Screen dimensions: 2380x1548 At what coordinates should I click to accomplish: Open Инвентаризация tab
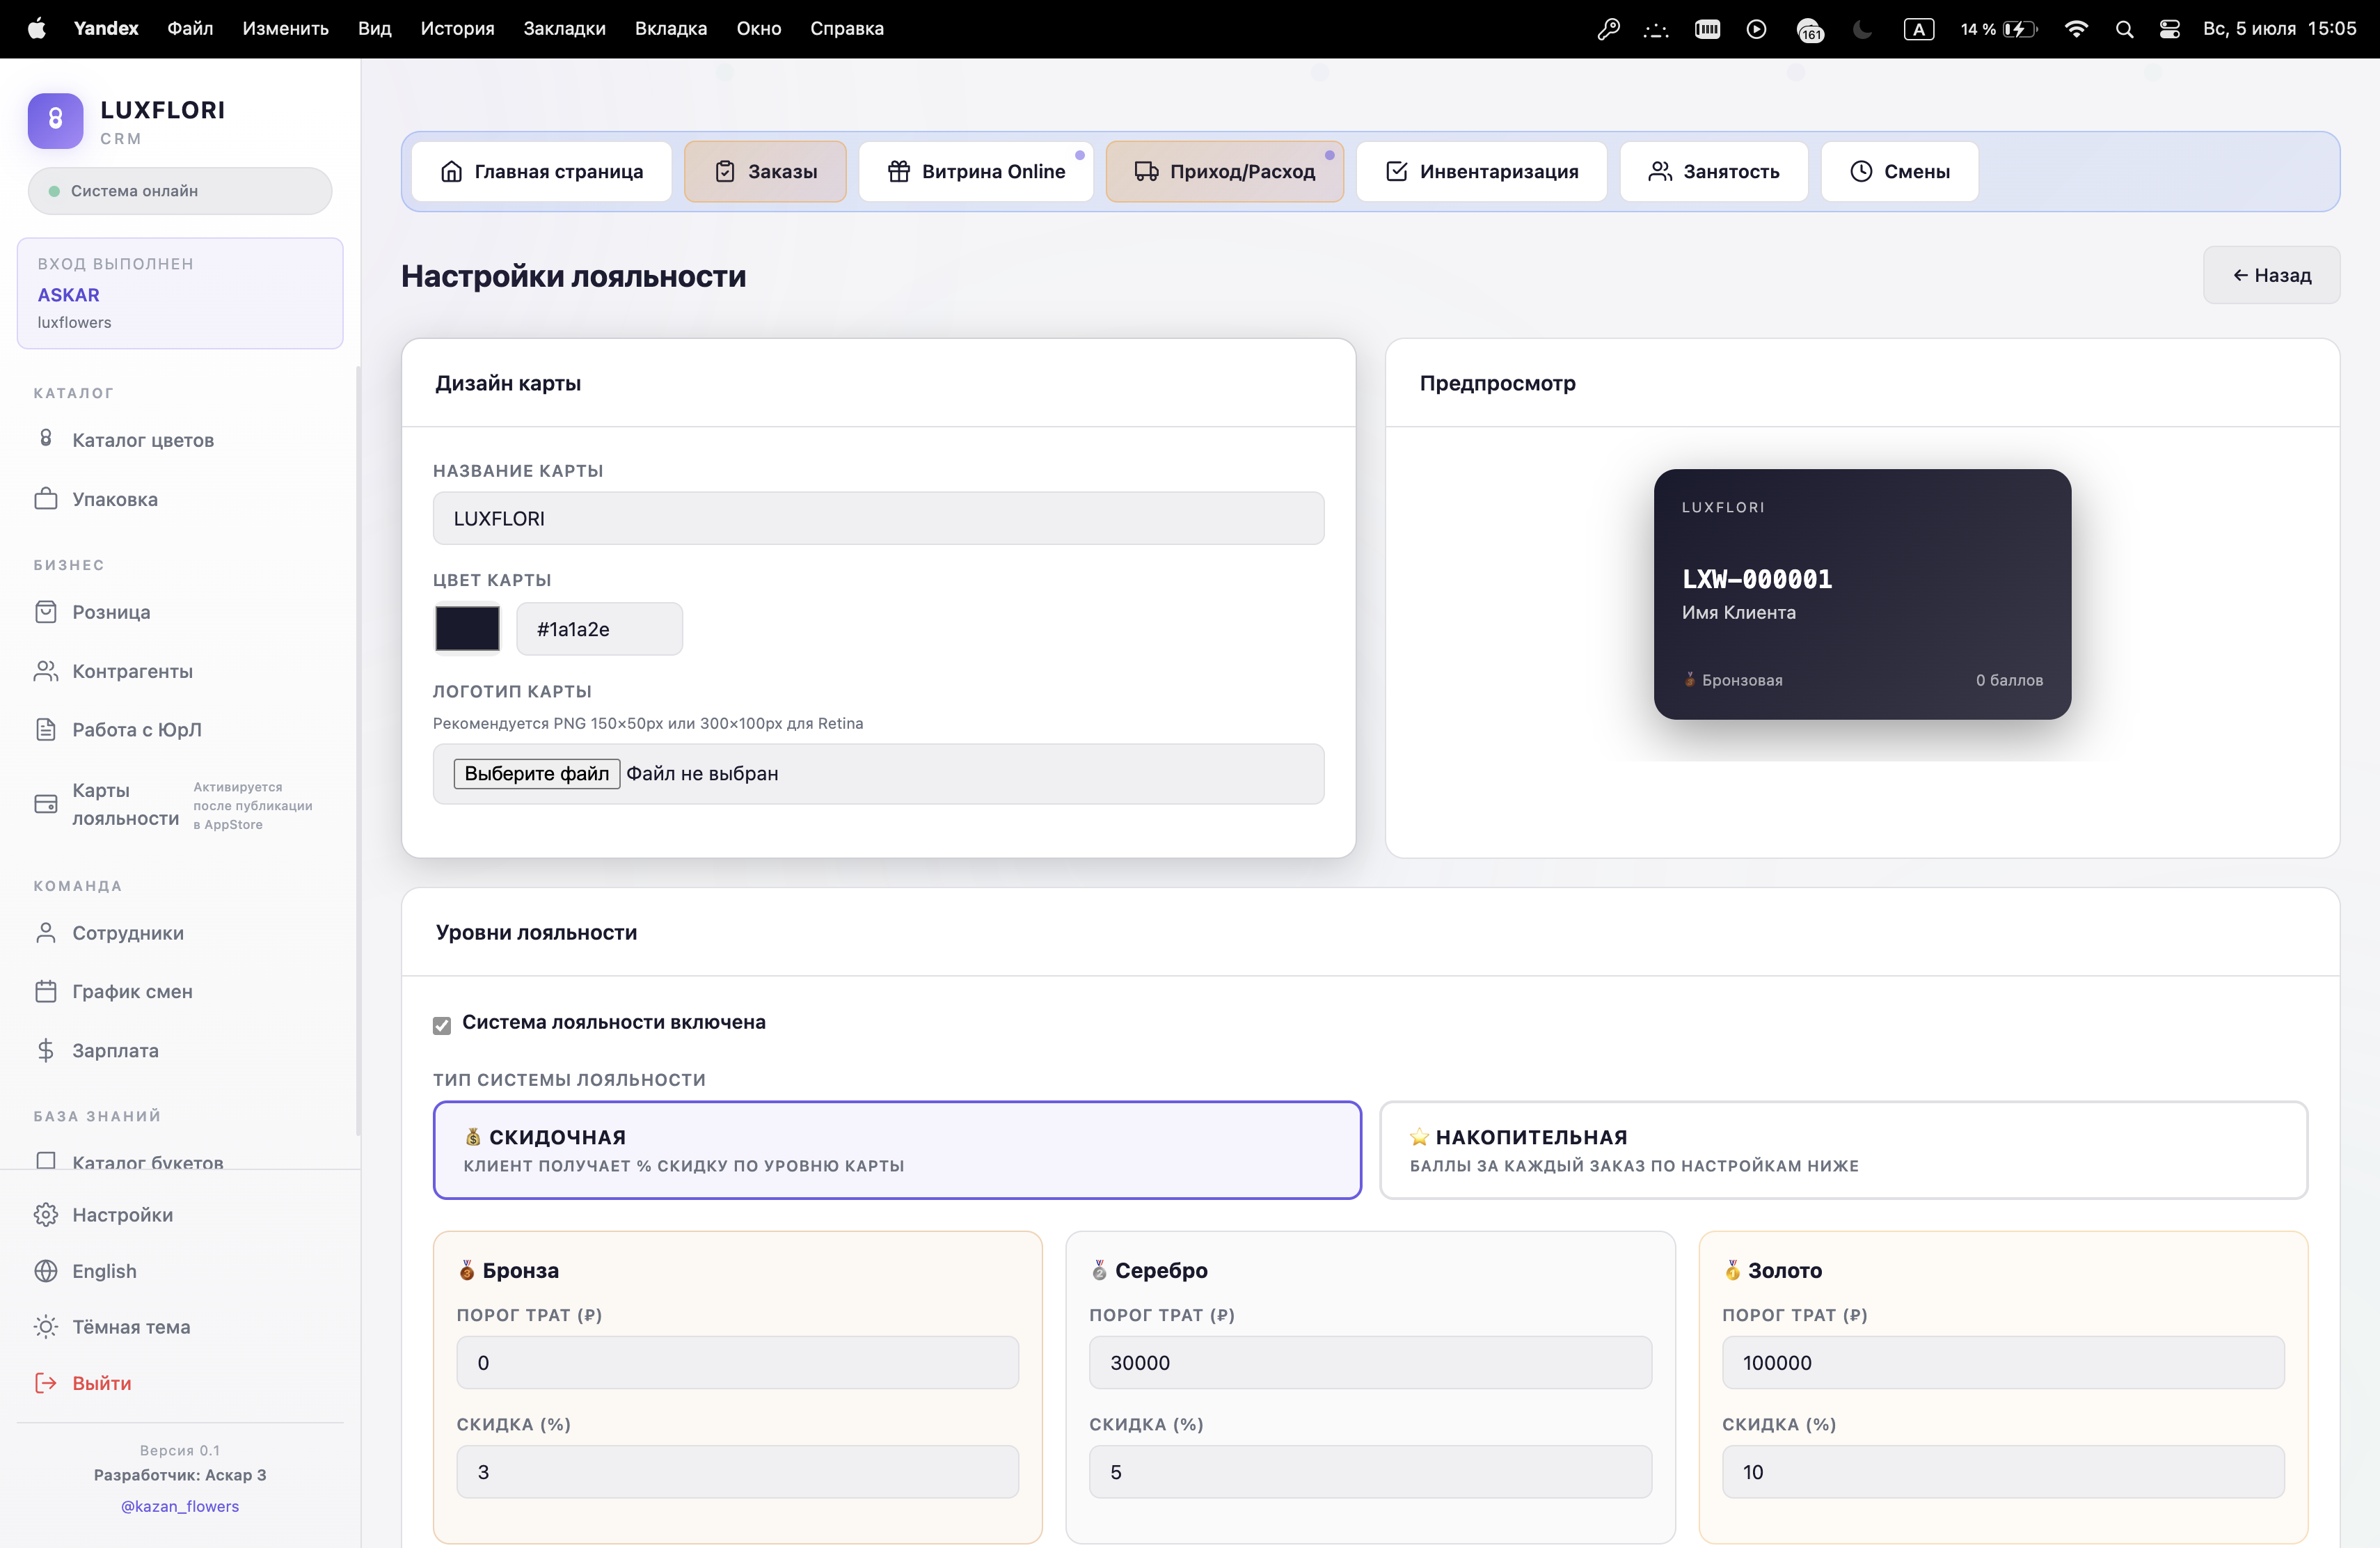(x=1482, y=171)
